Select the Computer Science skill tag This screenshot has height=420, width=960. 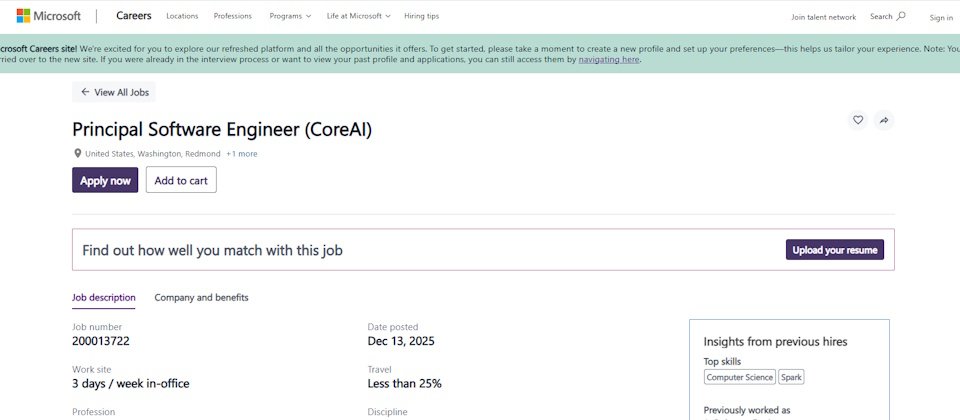click(740, 377)
